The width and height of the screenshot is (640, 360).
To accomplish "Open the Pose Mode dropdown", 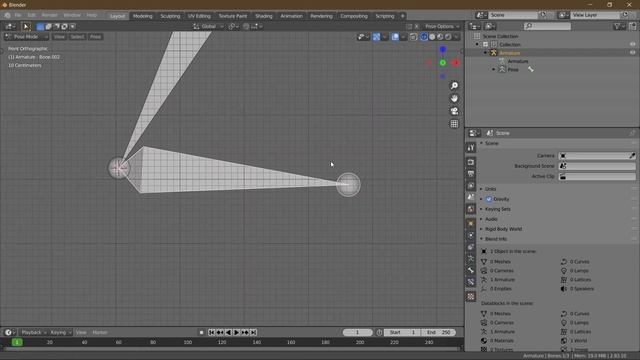I will (x=26, y=37).
